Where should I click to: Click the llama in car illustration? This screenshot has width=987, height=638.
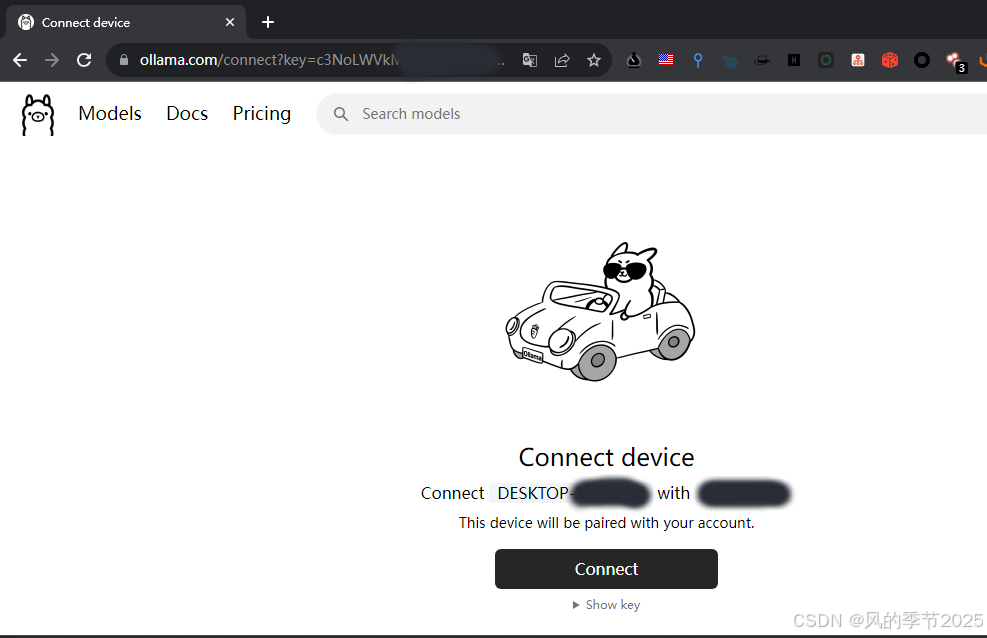coord(601,312)
